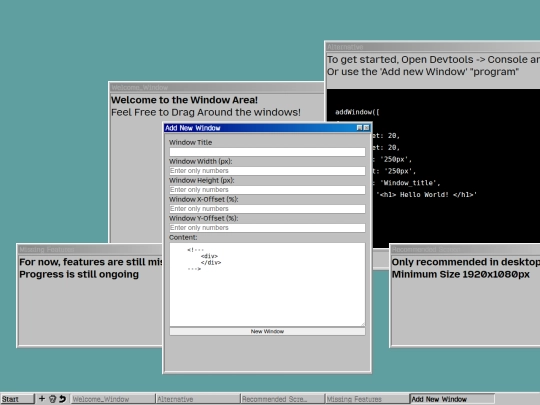This screenshot has width=540, height=405.
Task: Click the Recommended Screen window title bar
Action: coord(465,249)
